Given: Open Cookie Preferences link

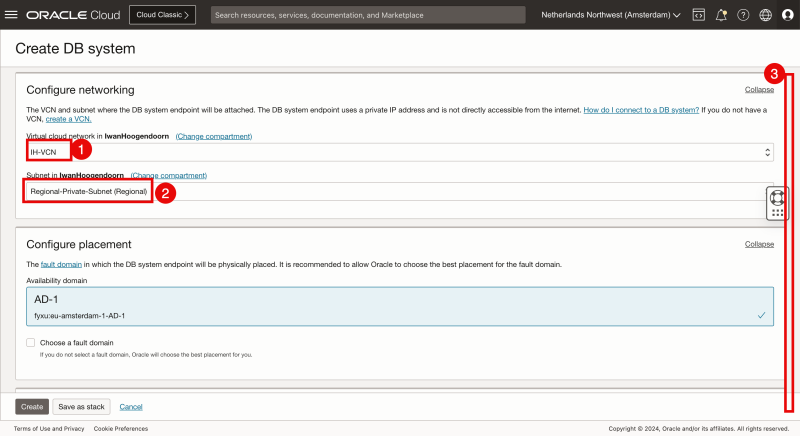Looking at the screenshot, I should point(121,428).
